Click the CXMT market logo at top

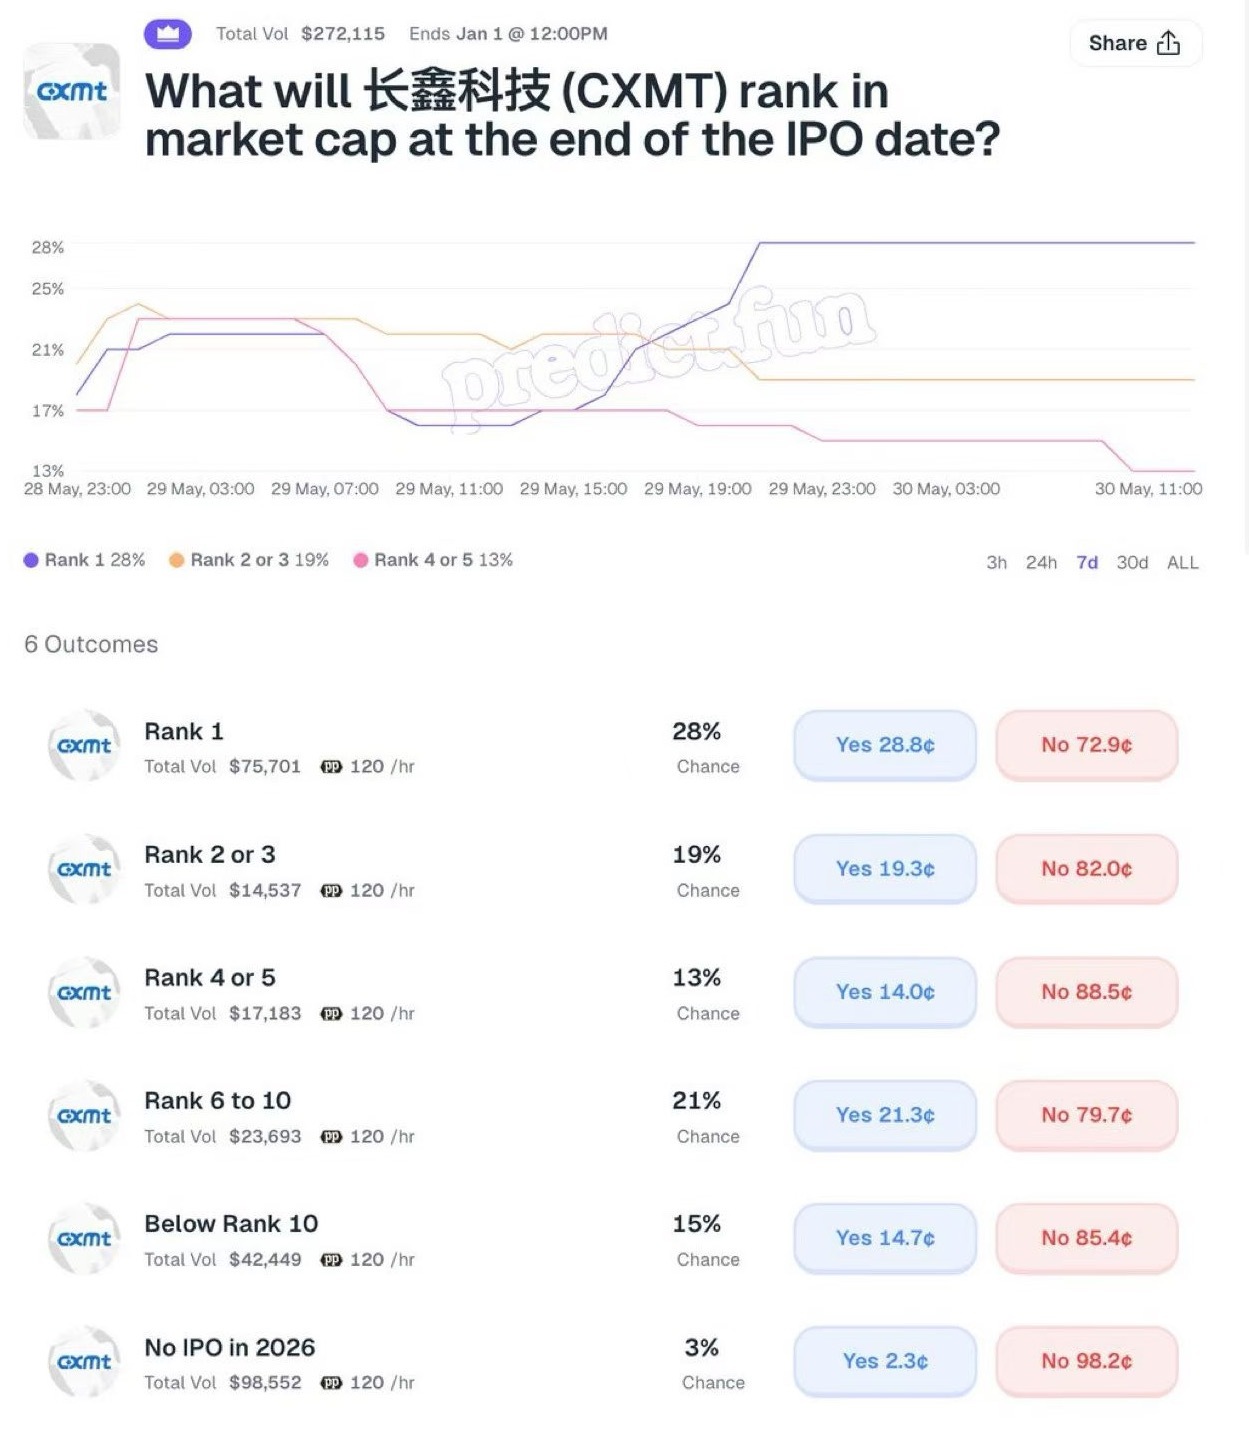point(72,91)
